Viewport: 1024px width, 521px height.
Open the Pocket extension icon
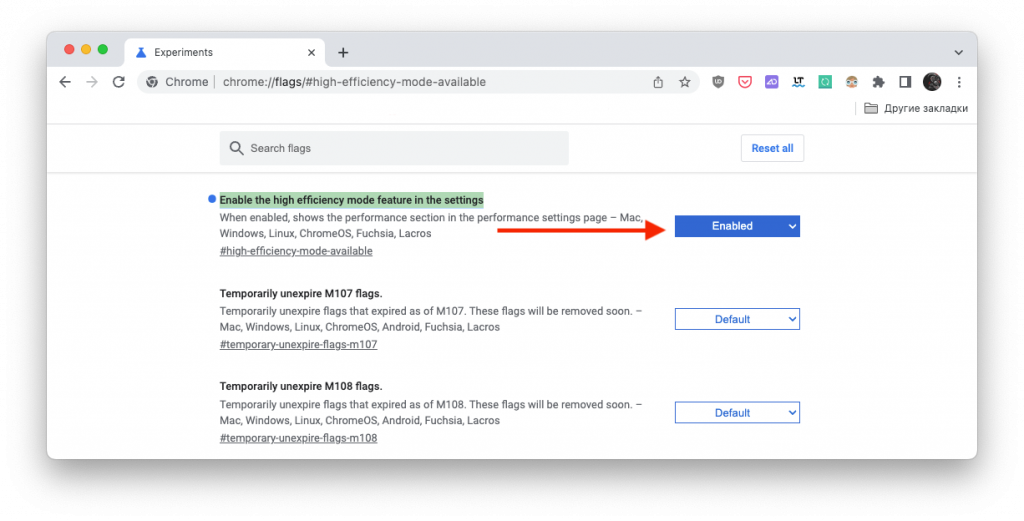click(x=744, y=82)
